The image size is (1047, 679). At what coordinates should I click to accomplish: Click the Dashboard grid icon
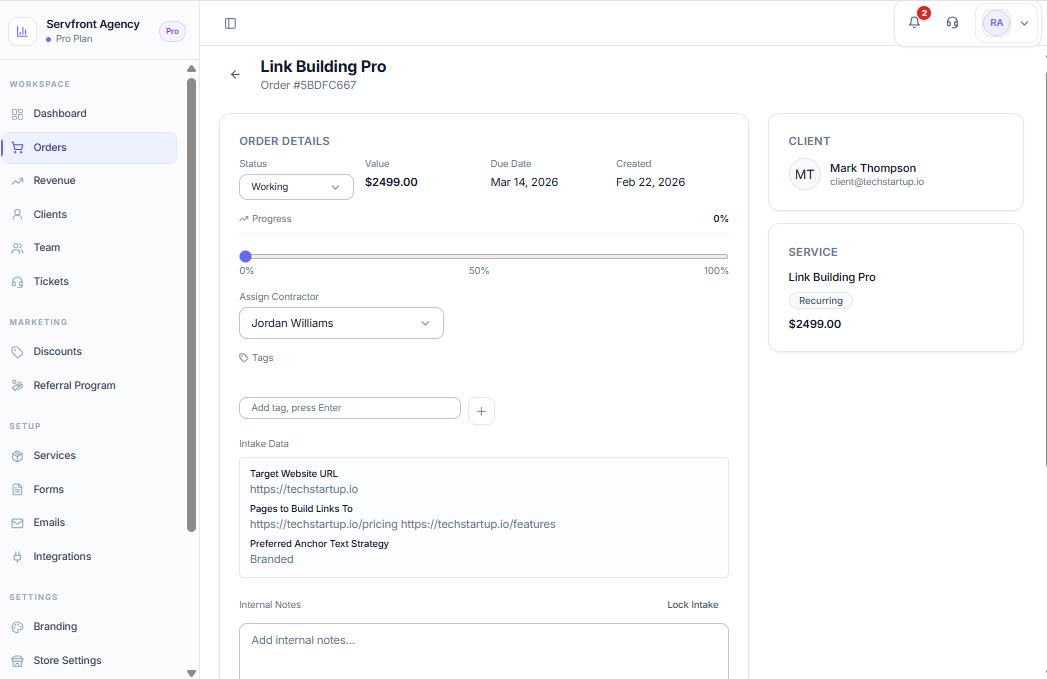[17, 114]
